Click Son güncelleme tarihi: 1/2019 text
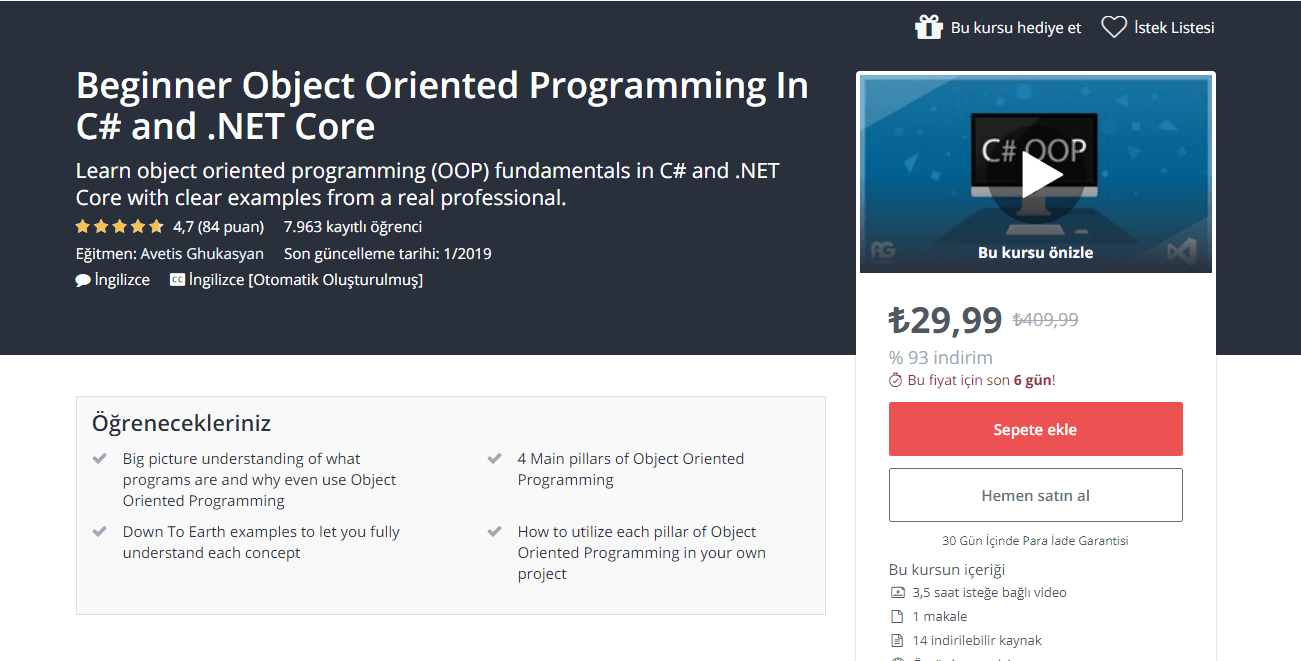The height and width of the screenshot is (661, 1301). click(x=388, y=253)
